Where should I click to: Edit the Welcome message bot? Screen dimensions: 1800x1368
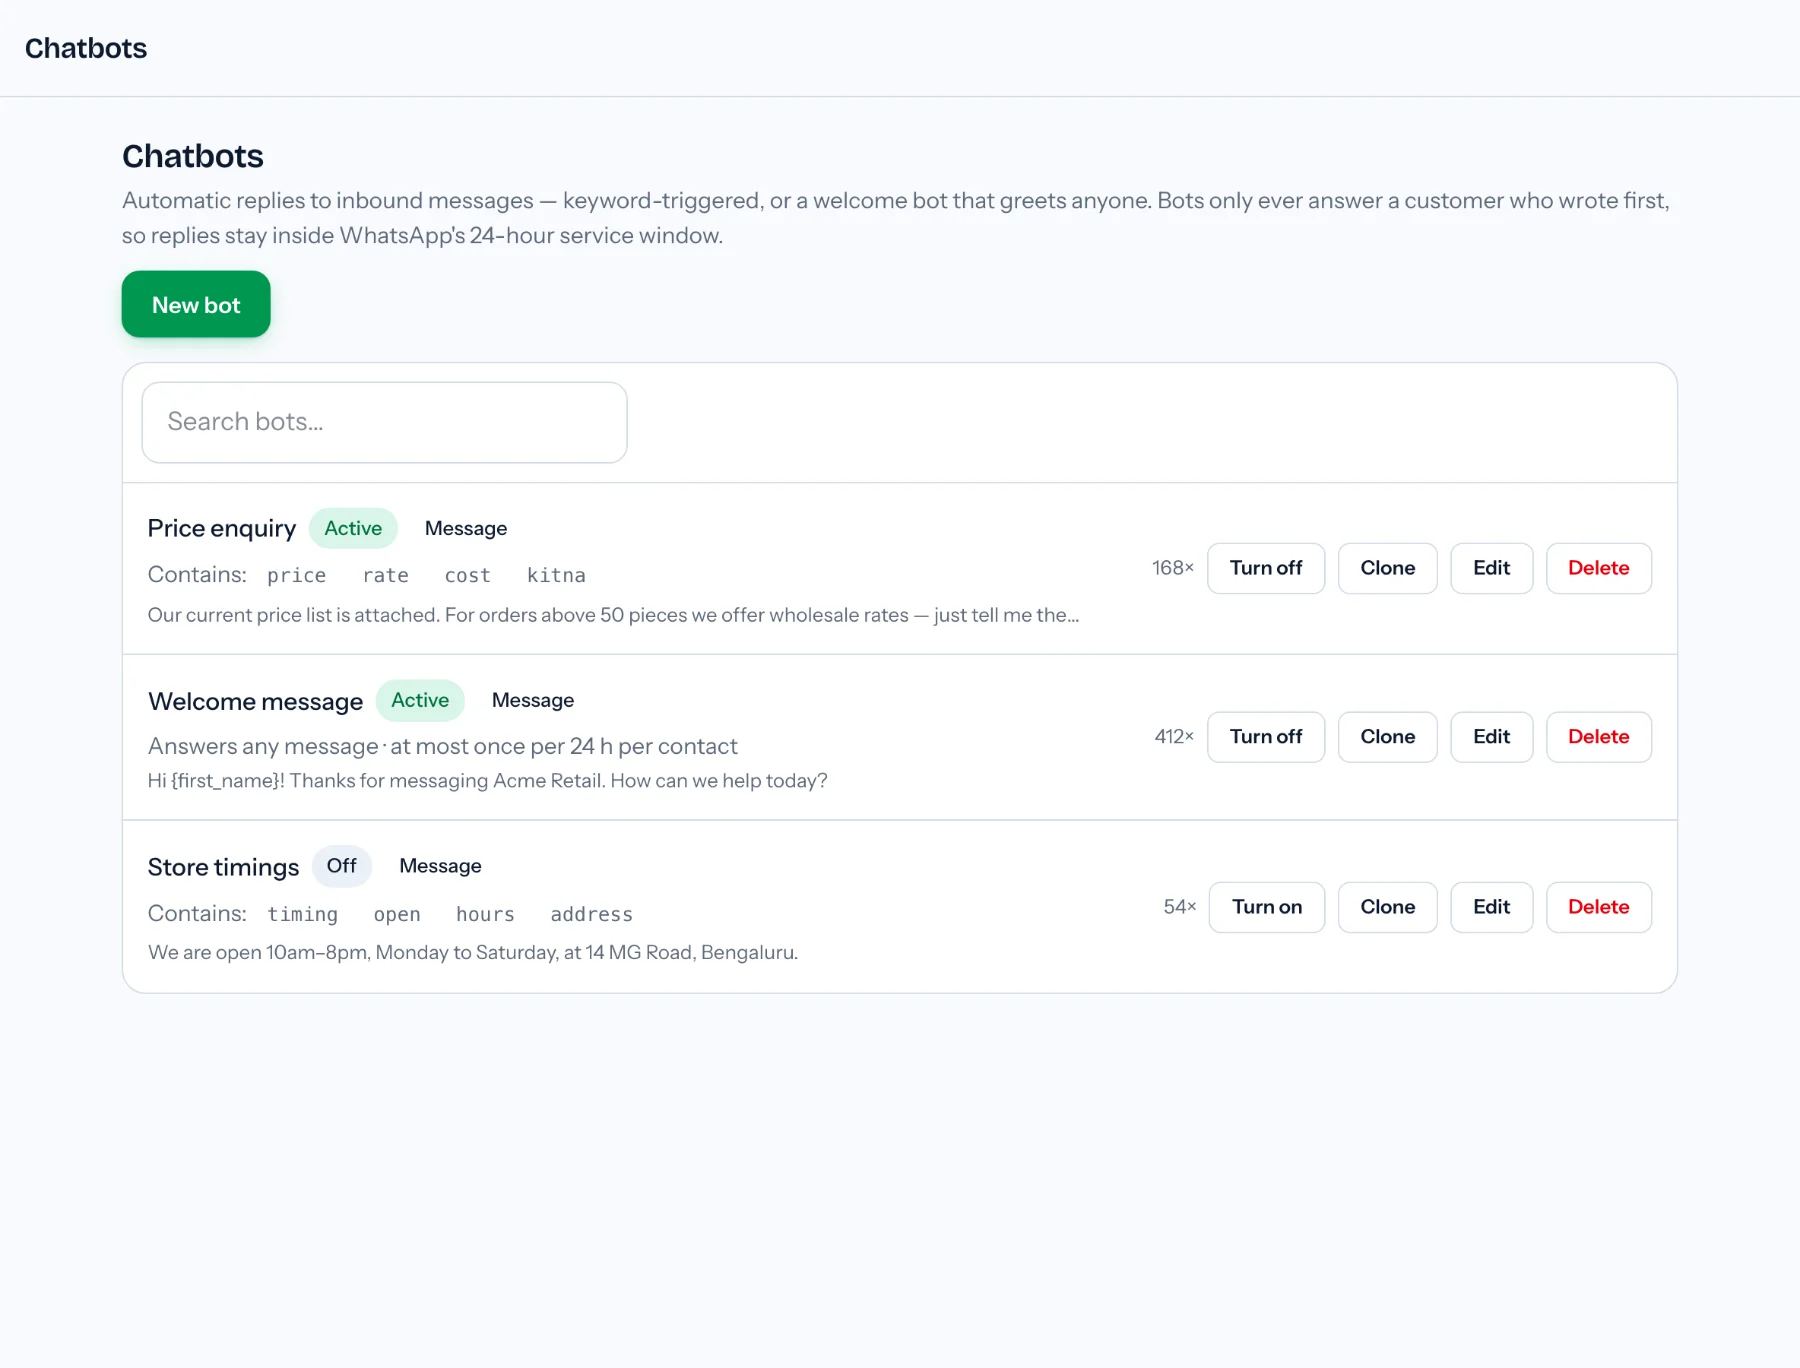(x=1491, y=737)
